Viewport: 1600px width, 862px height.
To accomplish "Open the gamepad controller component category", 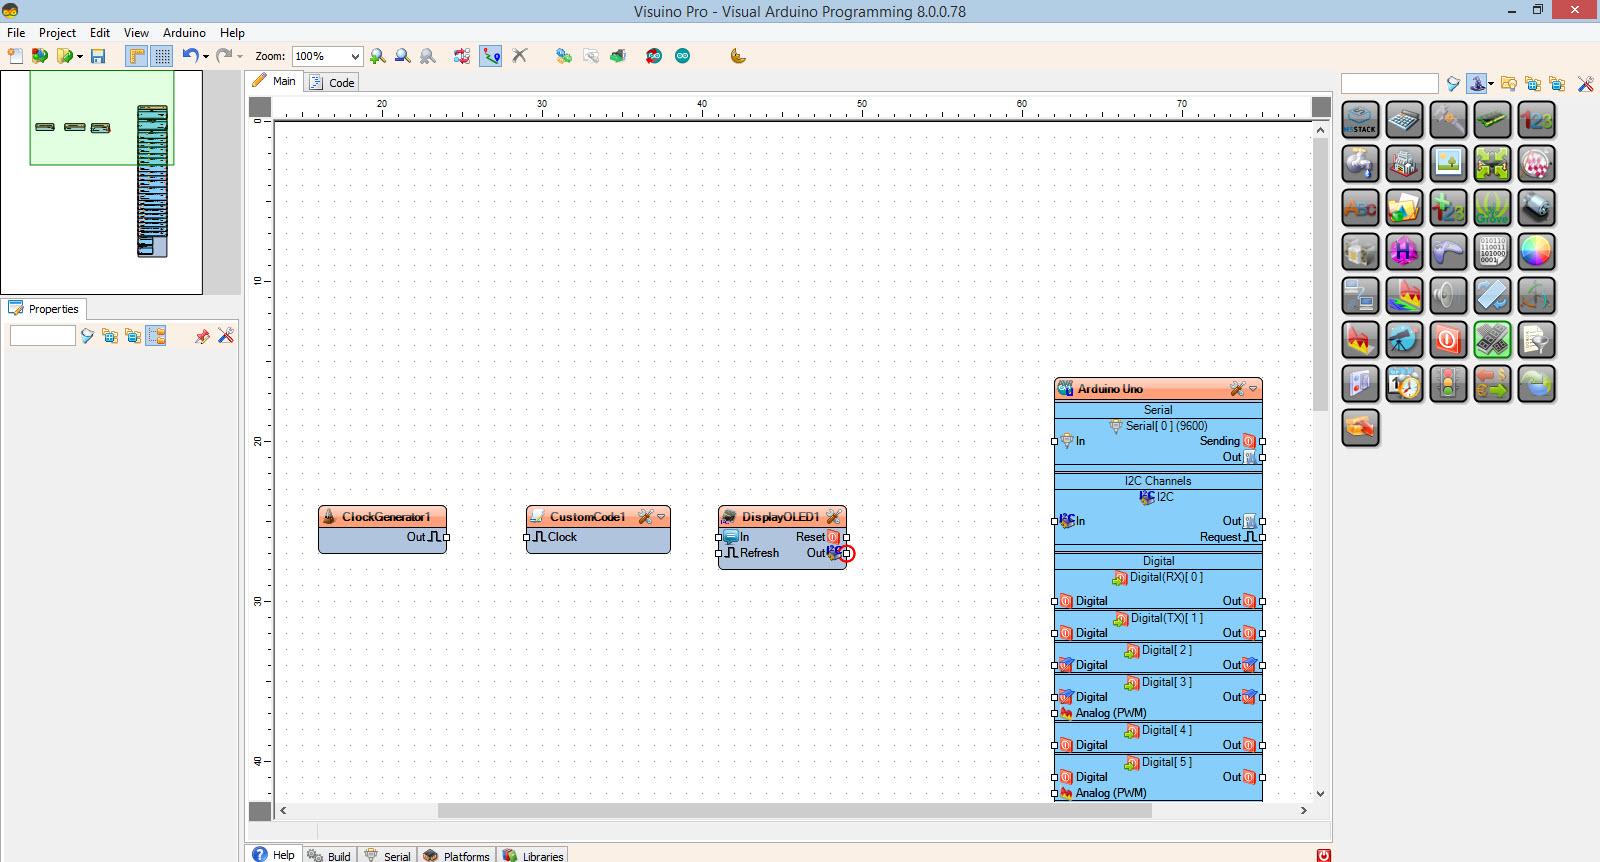I will (1448, 252).
